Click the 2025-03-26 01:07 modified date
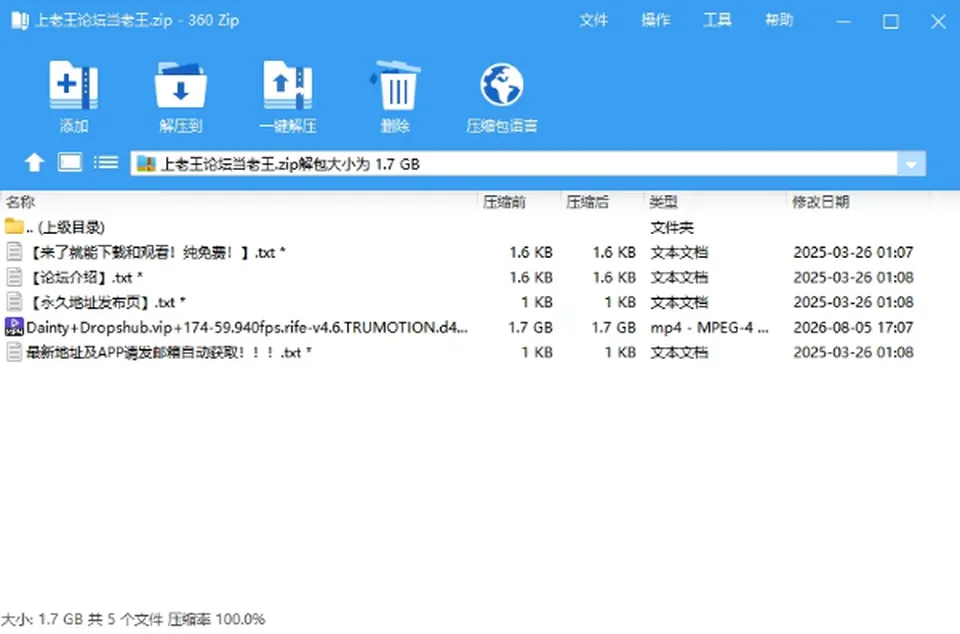Screen dimensions: 960x634 pyautogui.click(x=853, y=252)
